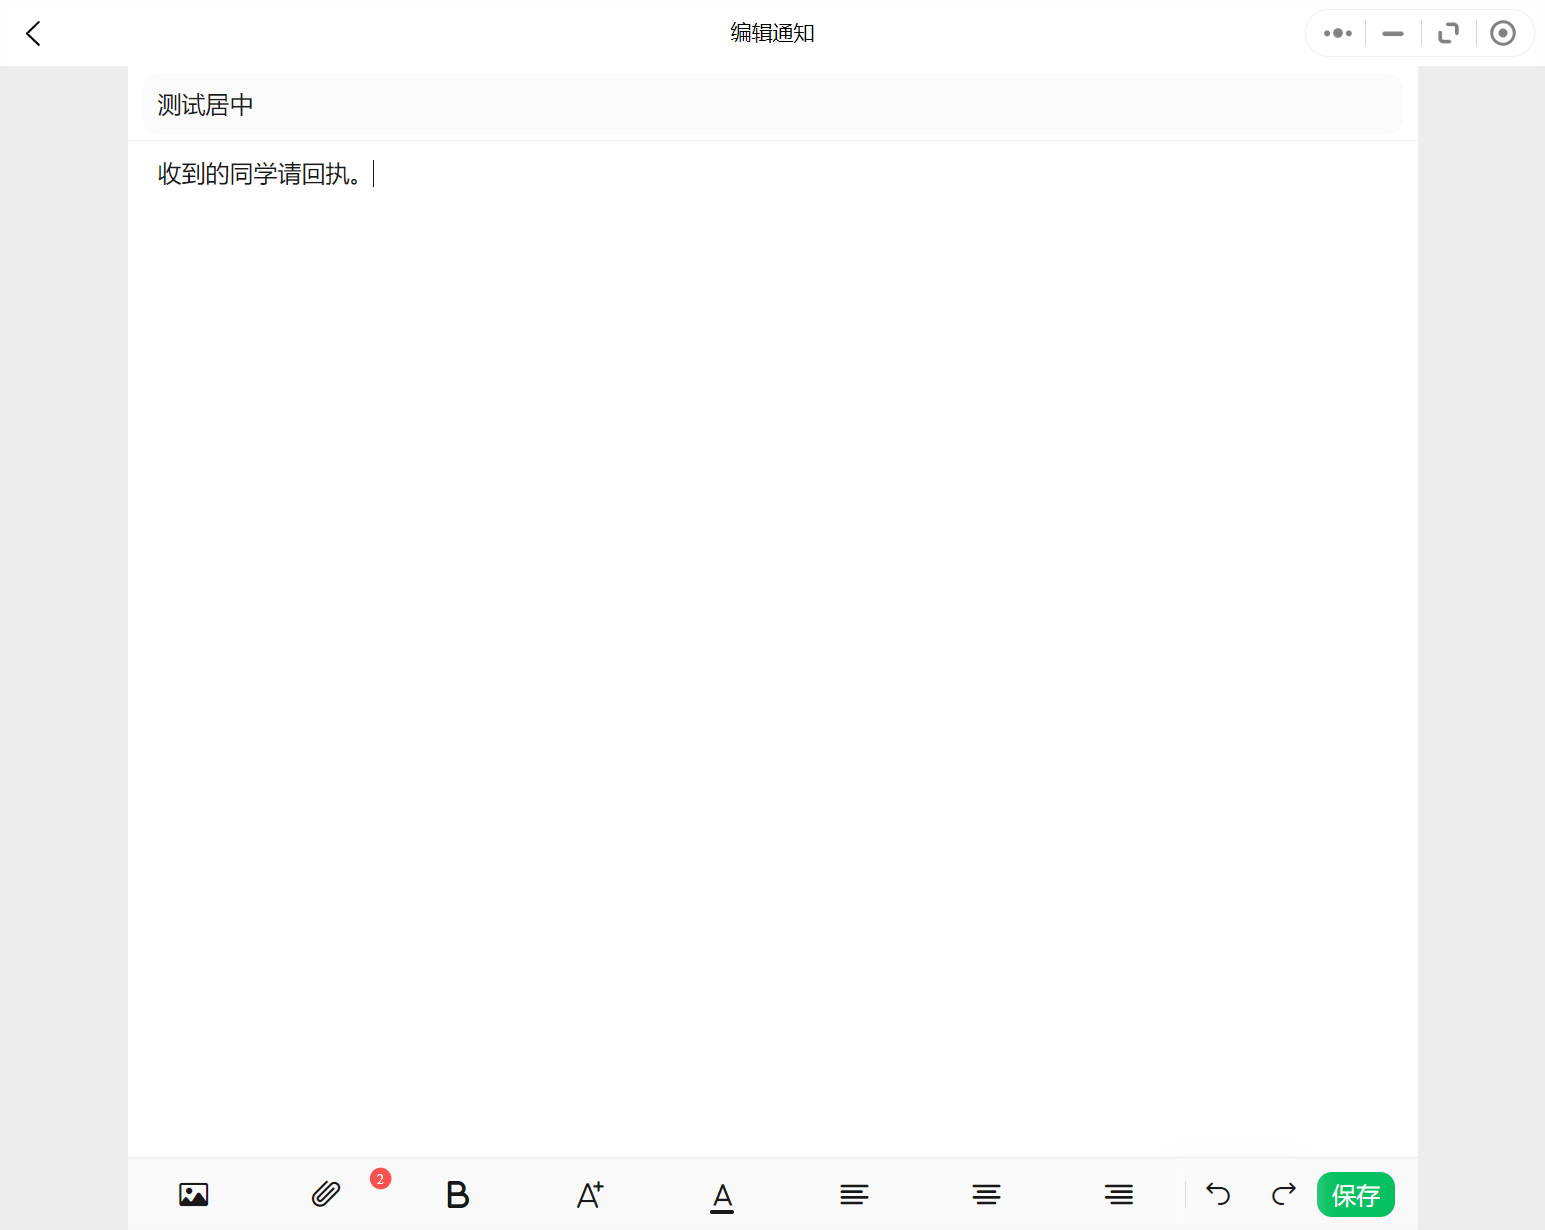Place cursor in text 收到的同学请回执。

[262, 174]
